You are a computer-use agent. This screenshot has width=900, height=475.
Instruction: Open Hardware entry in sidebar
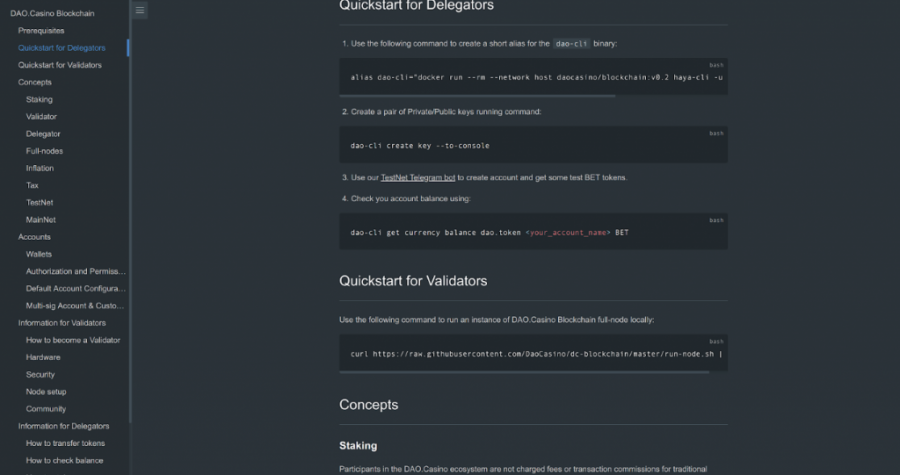(x=43, y=357)
